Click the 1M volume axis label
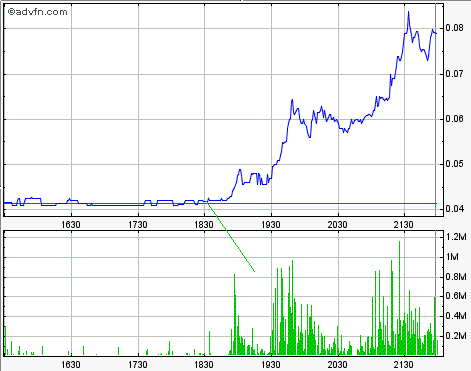Screen dimensions: 471x371 click(453, 257)
